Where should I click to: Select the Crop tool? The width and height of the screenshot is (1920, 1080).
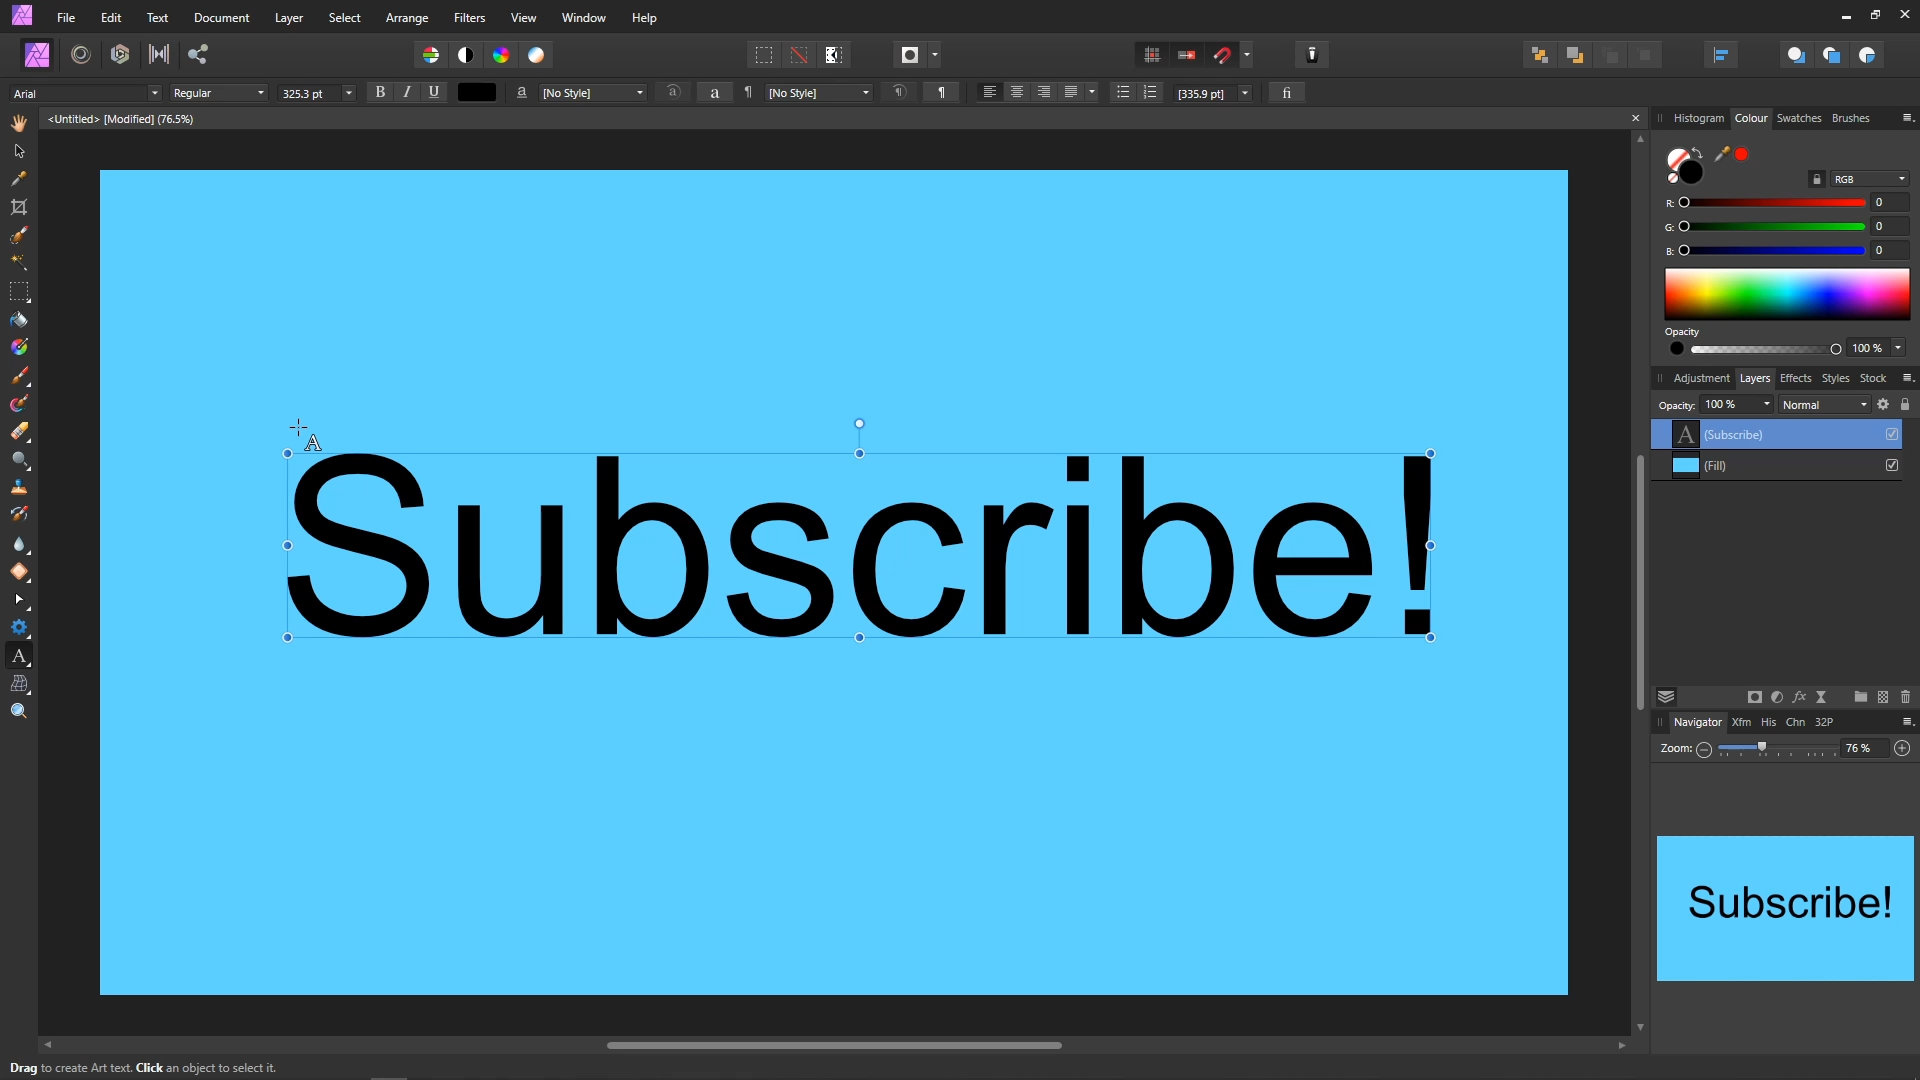coord(19,207)
